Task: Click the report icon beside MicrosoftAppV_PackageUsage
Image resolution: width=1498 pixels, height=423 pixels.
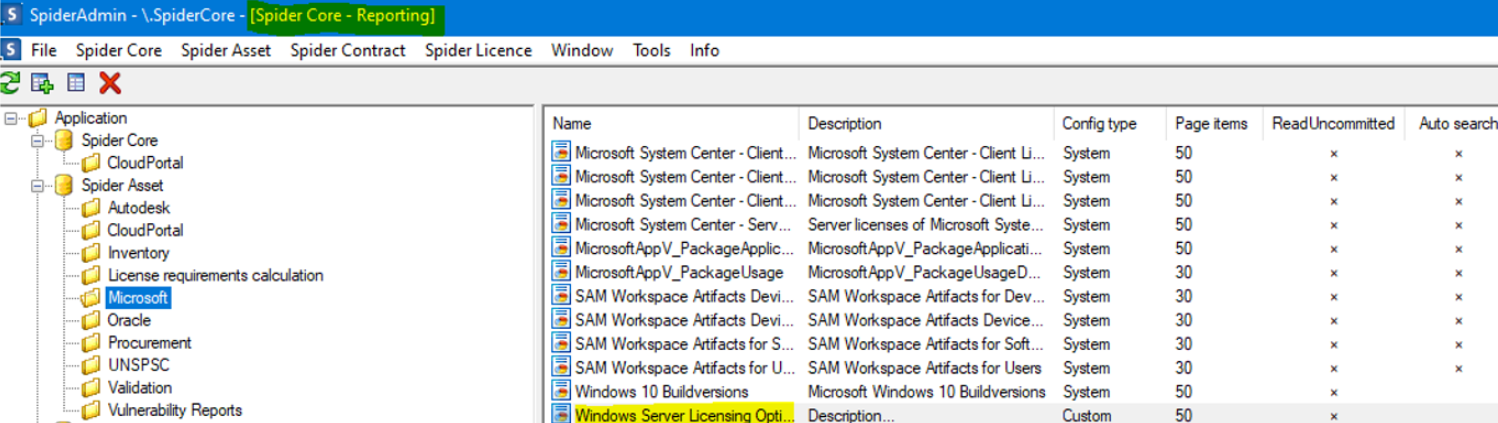Action: (561, 272)
